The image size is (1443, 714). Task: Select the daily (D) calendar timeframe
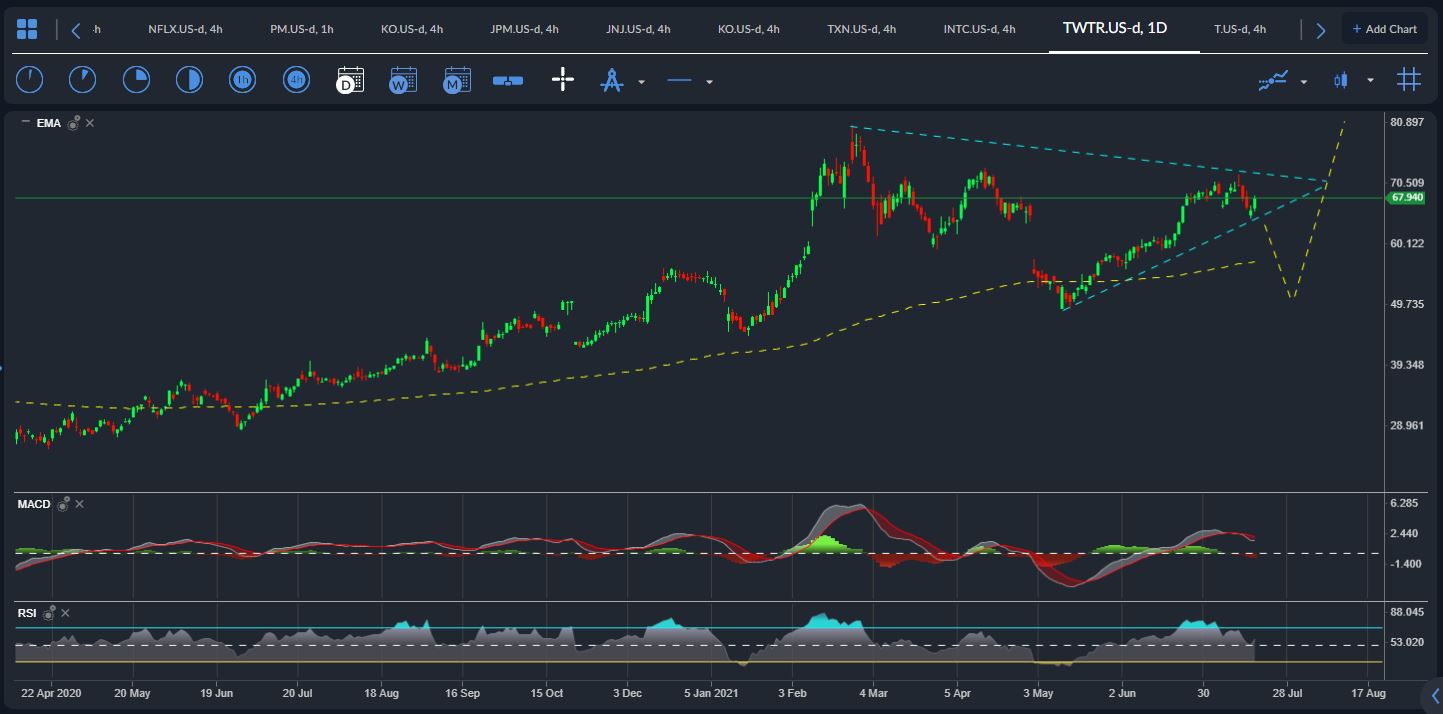click(350, 80)
